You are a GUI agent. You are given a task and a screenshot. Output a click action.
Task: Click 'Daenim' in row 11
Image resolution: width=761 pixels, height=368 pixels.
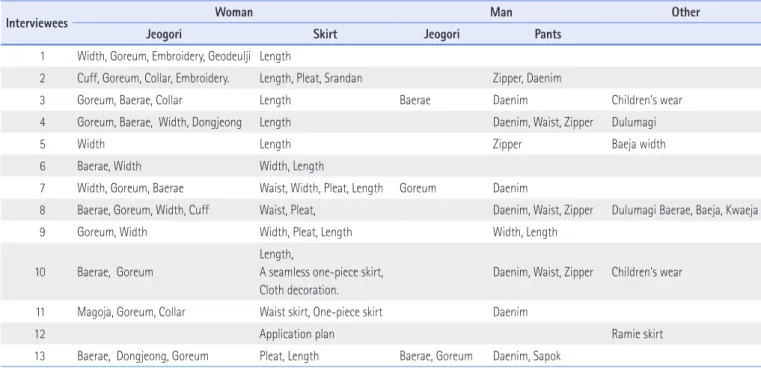(510, 312)
